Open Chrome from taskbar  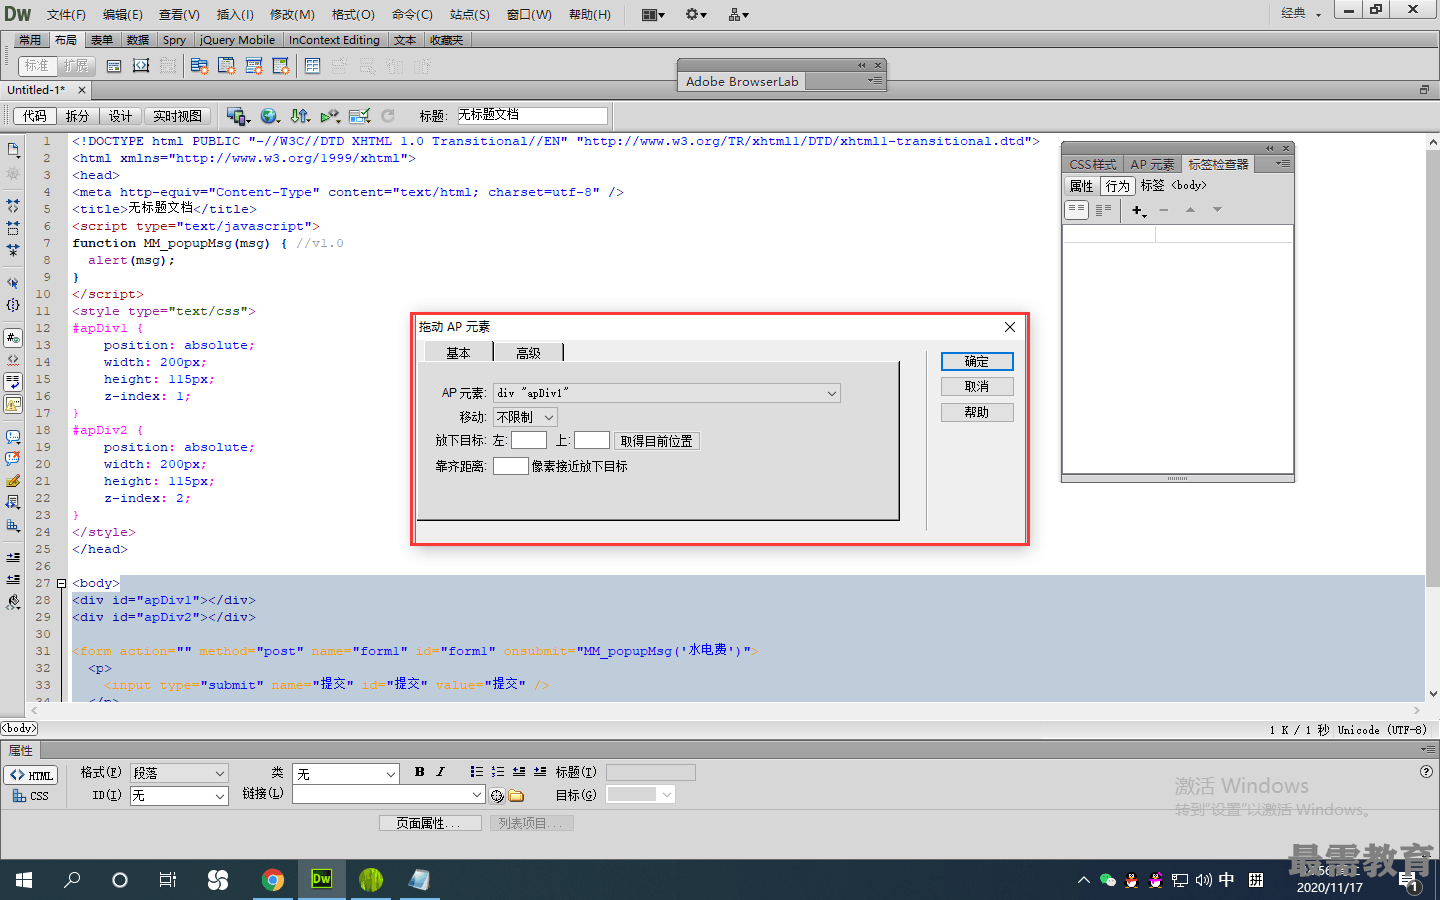pos(273,879)
